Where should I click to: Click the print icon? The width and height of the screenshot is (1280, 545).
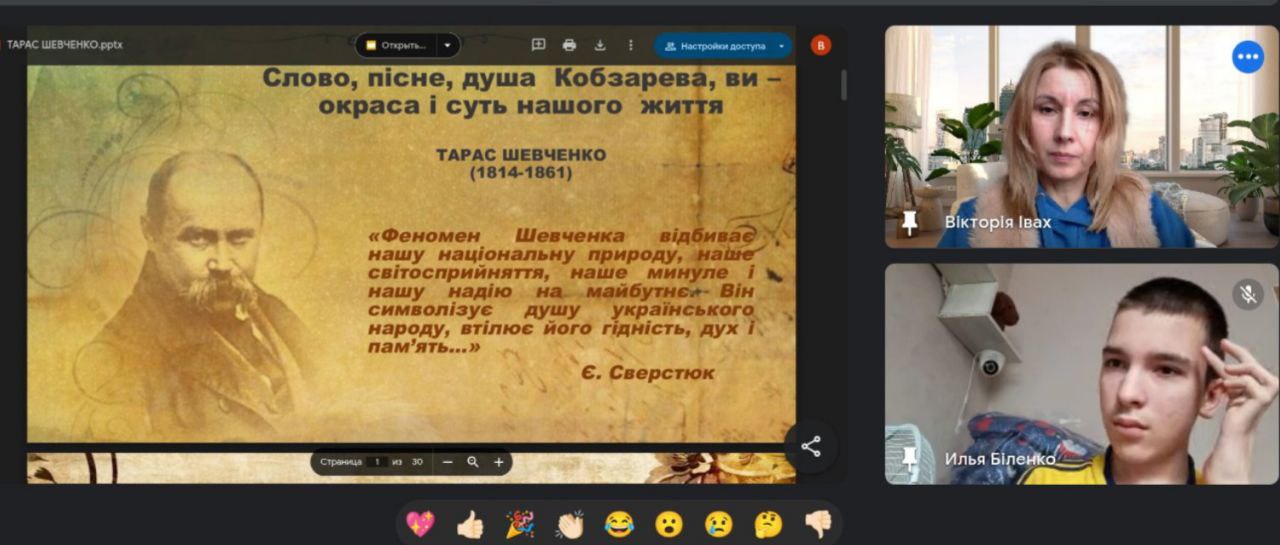coord(569,45)
